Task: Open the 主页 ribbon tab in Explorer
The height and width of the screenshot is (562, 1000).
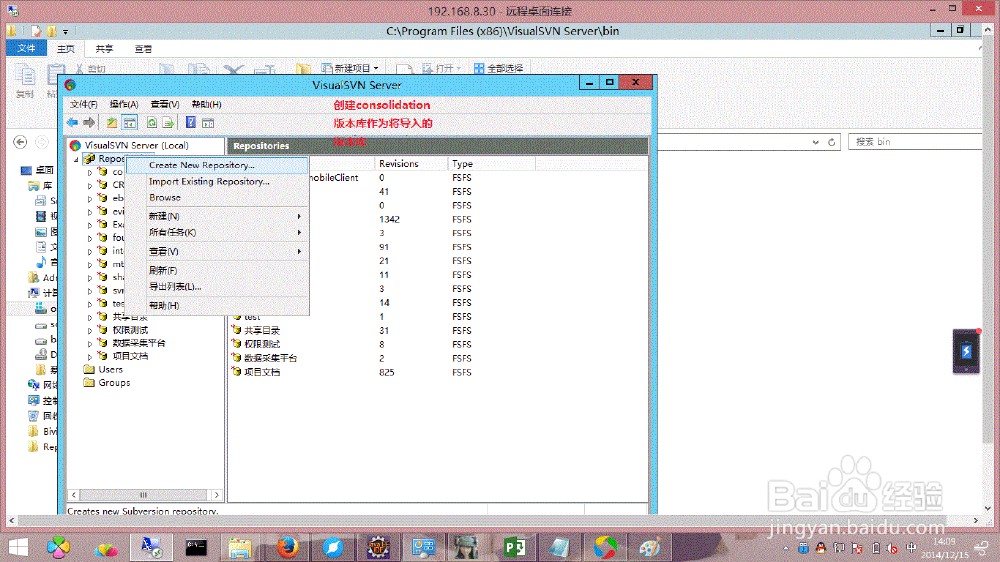Action: (65, 49)
